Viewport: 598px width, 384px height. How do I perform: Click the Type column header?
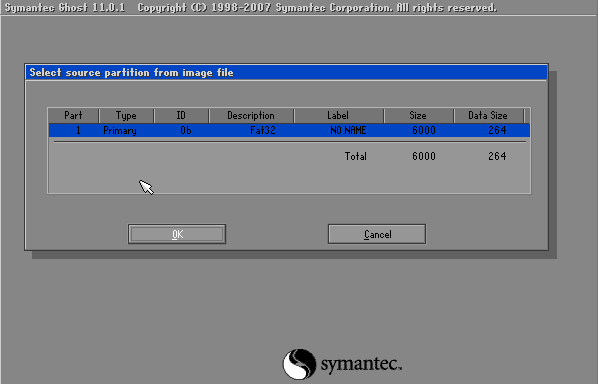[126, 116]
